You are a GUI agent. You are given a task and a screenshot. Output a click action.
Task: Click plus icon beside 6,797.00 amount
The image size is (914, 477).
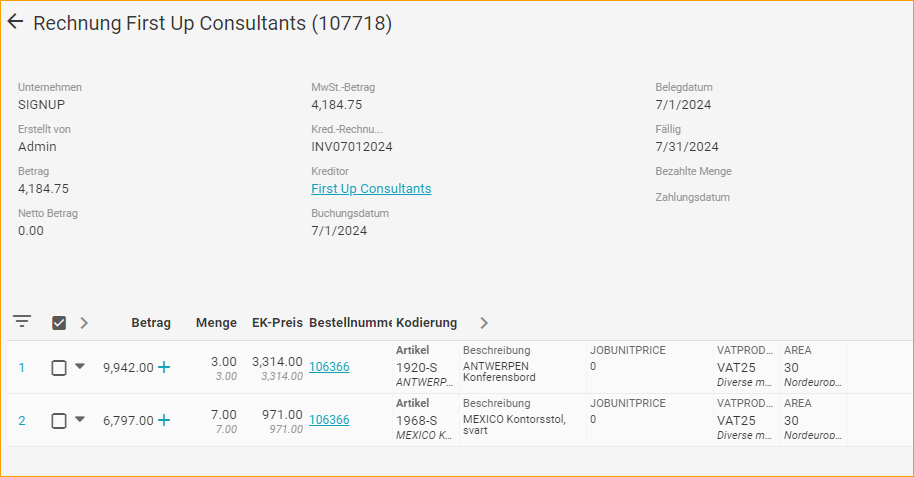pos(164,420)
